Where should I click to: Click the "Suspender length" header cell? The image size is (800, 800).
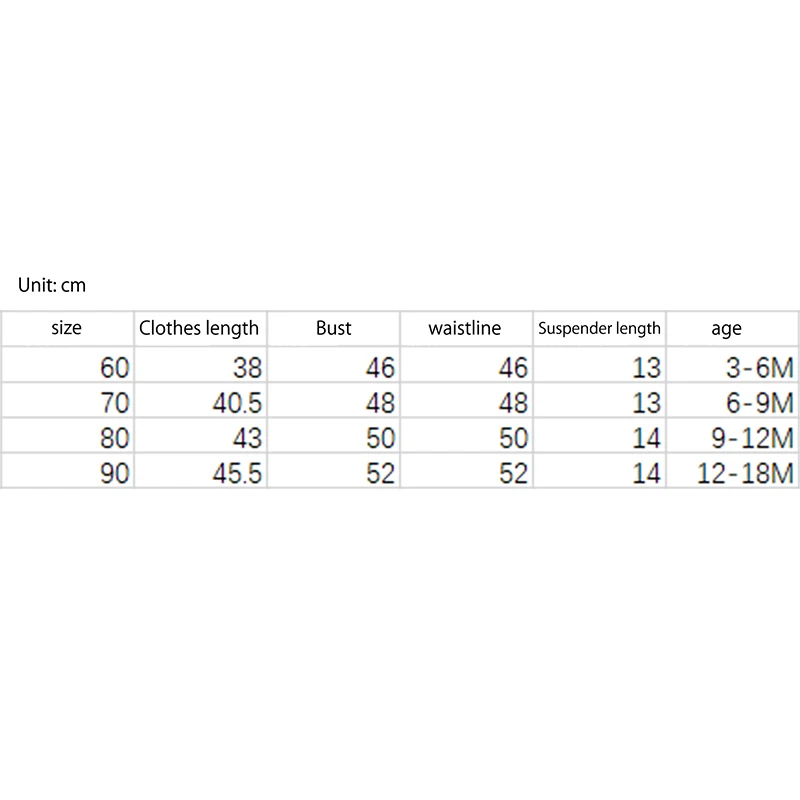click(599, 328)
